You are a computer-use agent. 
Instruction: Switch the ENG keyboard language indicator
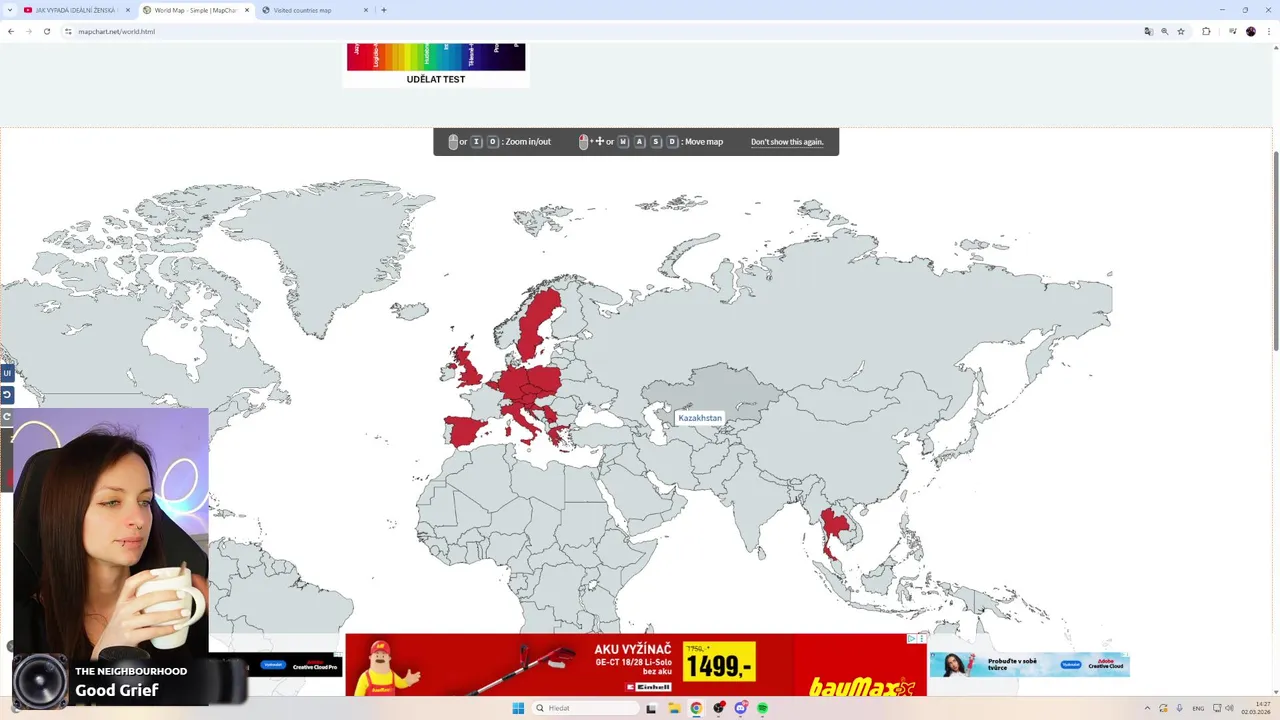1198,708
